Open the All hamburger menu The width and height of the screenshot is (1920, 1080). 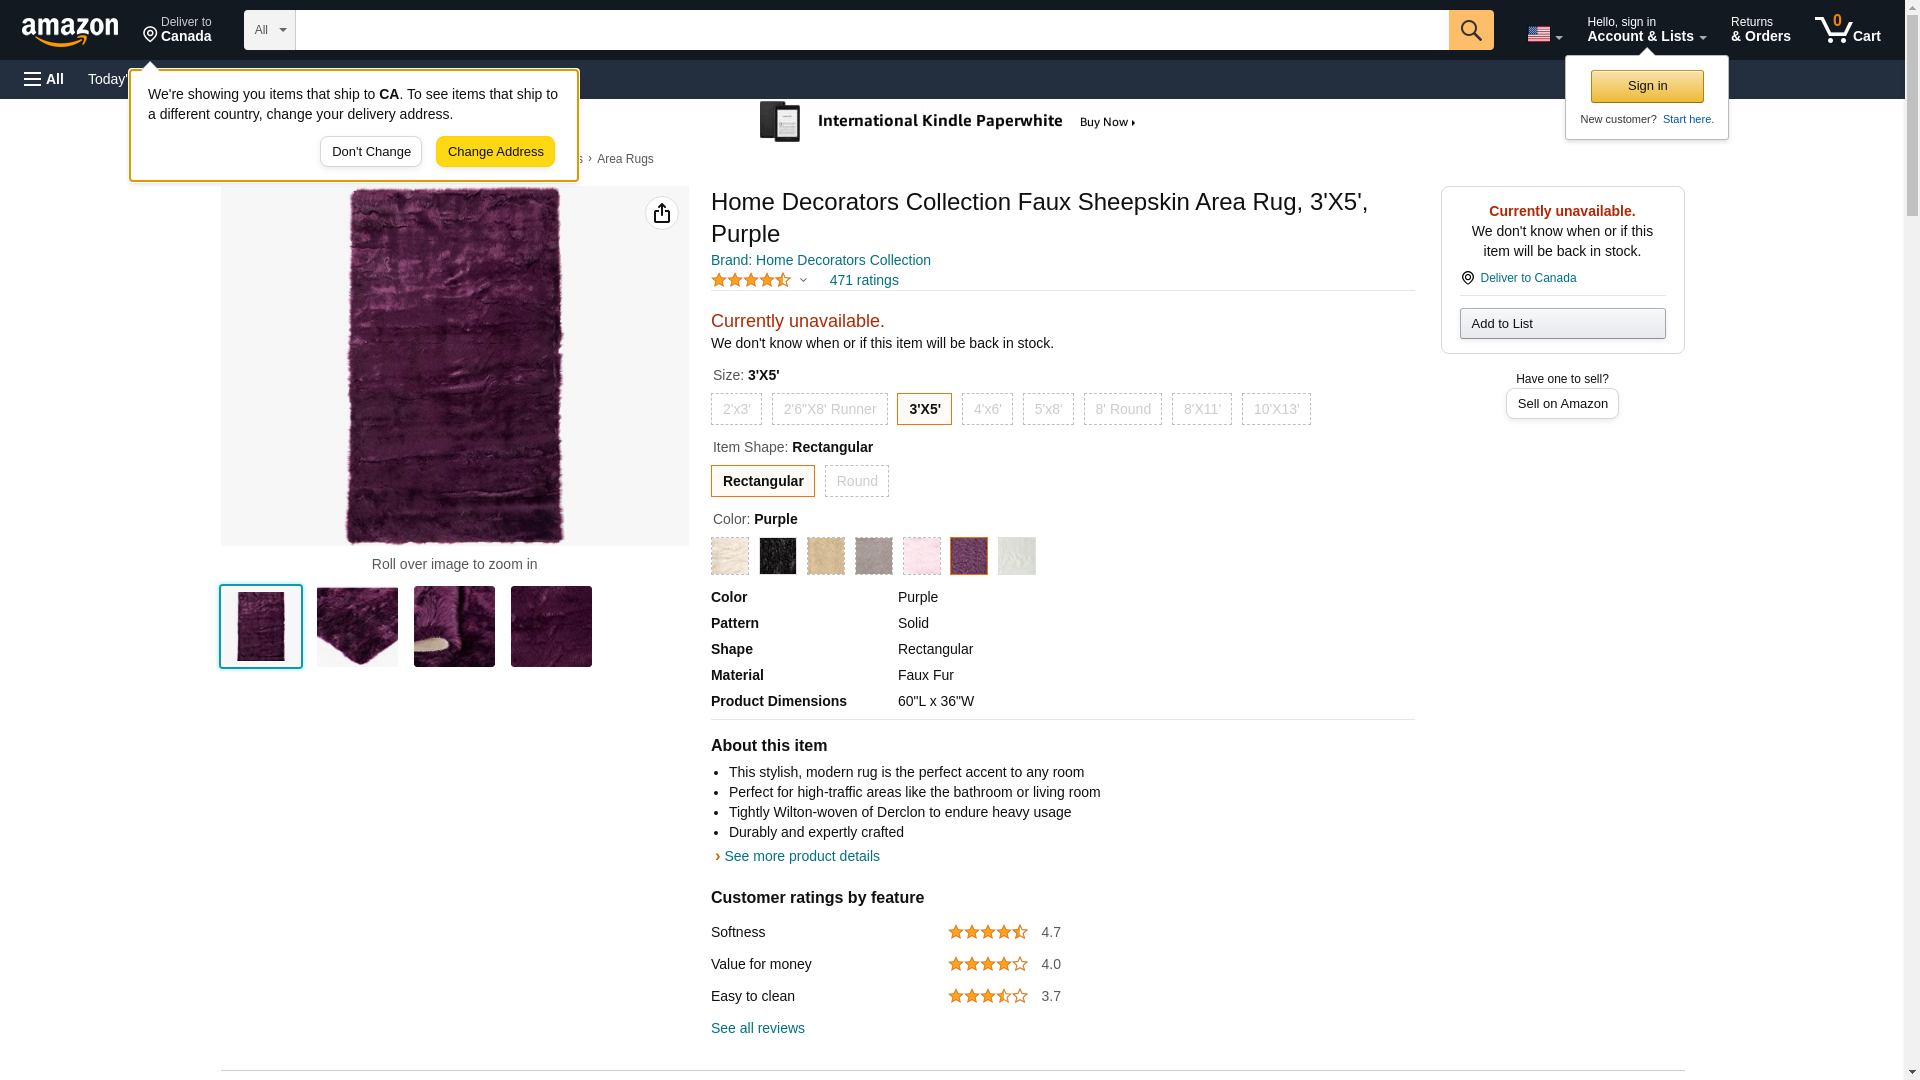coord(44,79)
